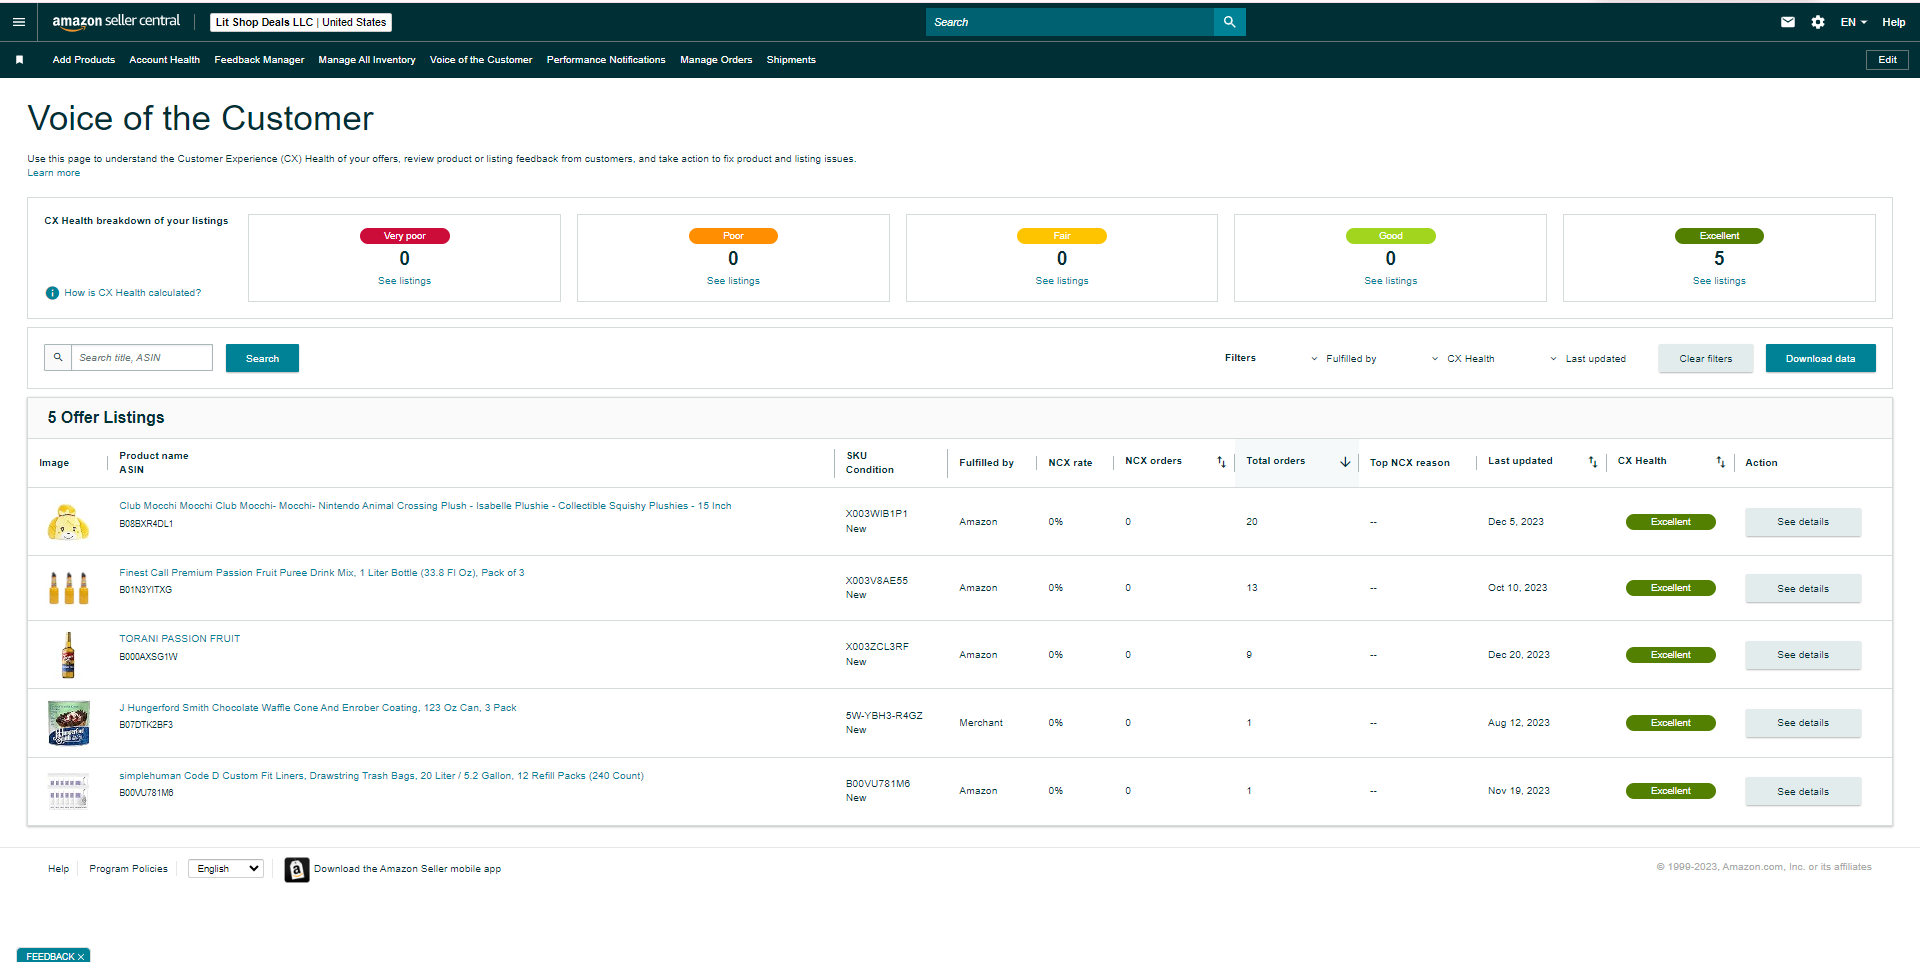This screenshot has height=962, width=1920.
Task: See details for Hungerford Smith Waffle Cone
Action: pyautogui.click(x=1803, y=723)
